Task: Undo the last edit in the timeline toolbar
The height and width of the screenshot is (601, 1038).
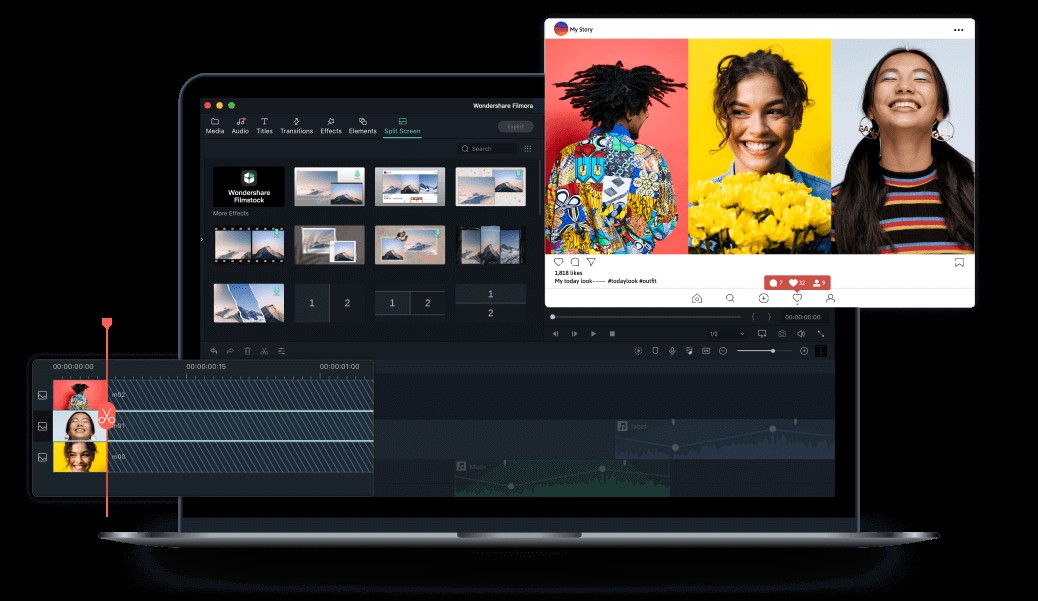Action: click(215, 350)
